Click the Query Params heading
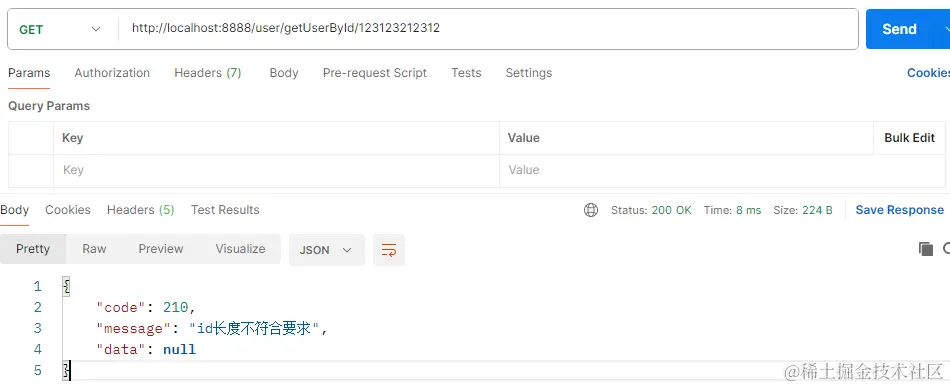 coord(48,105)
